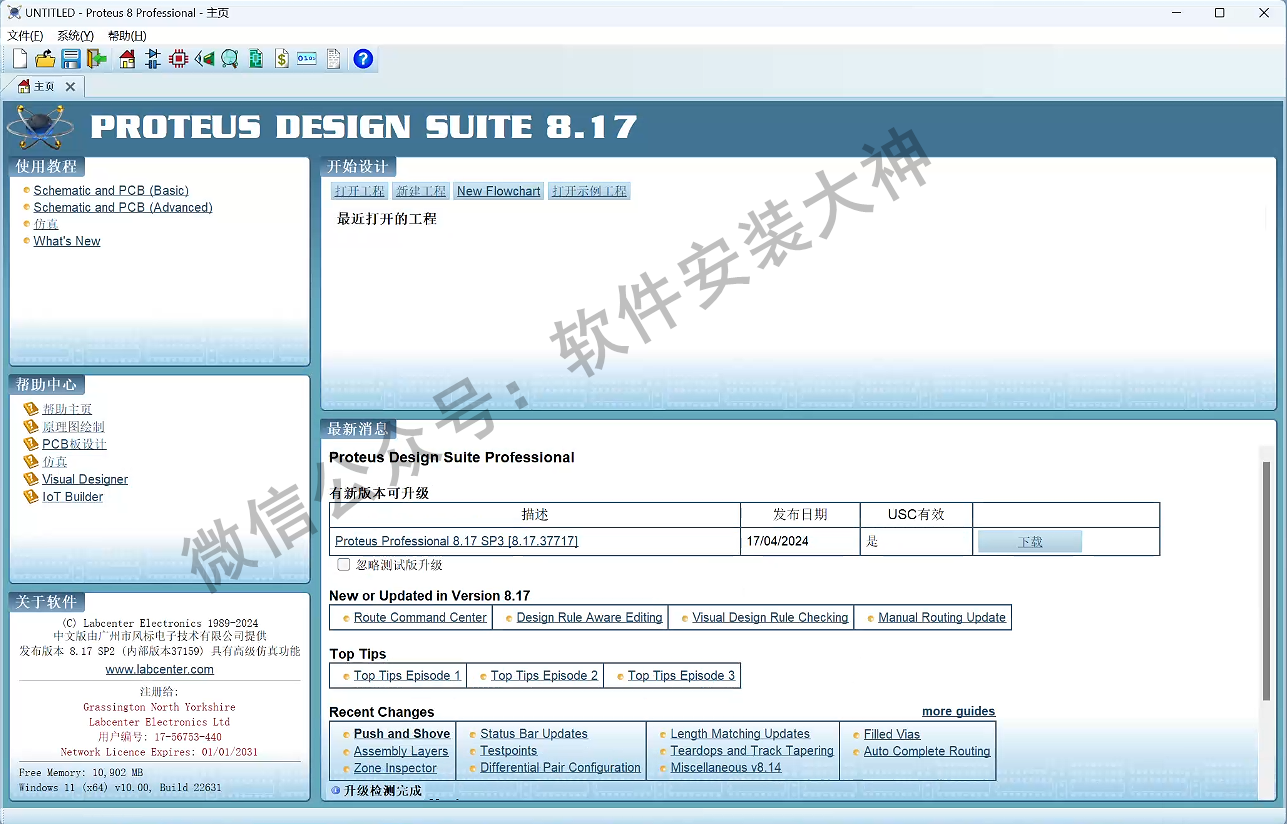Open Top Tips Episode 3
Screen dimensions: 1287x824
(x=681, y=675)
